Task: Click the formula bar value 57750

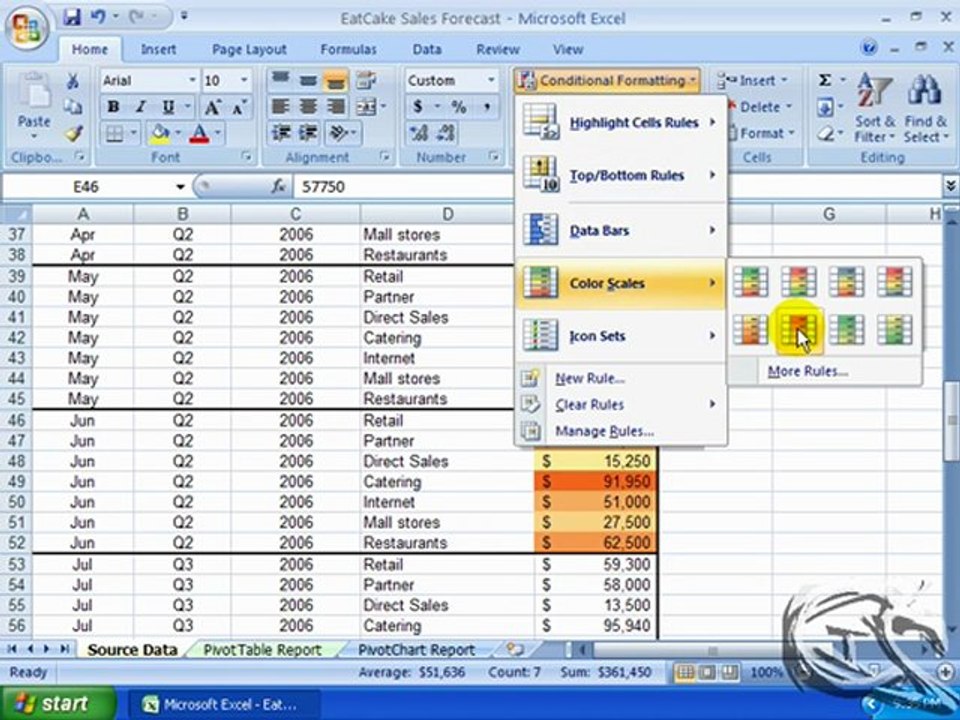Action: [323, 187]
